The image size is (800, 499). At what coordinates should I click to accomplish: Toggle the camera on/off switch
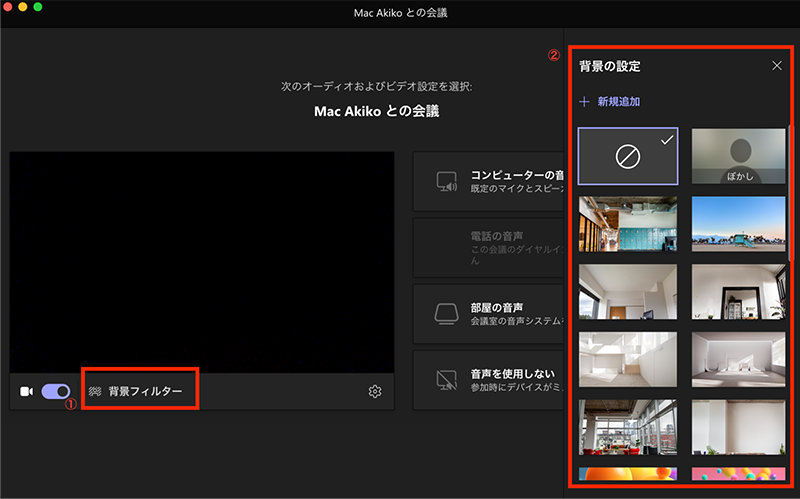click(x=56, y=391)
